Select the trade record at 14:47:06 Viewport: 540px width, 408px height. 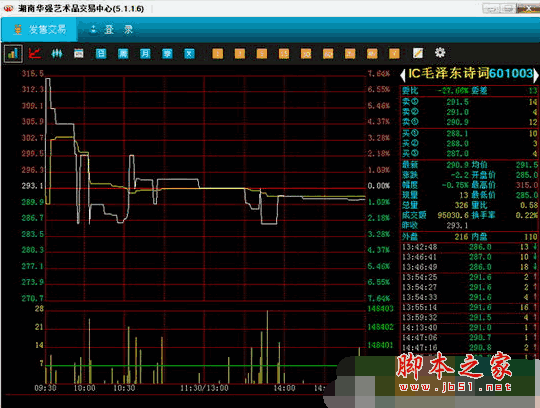(469, 338)
